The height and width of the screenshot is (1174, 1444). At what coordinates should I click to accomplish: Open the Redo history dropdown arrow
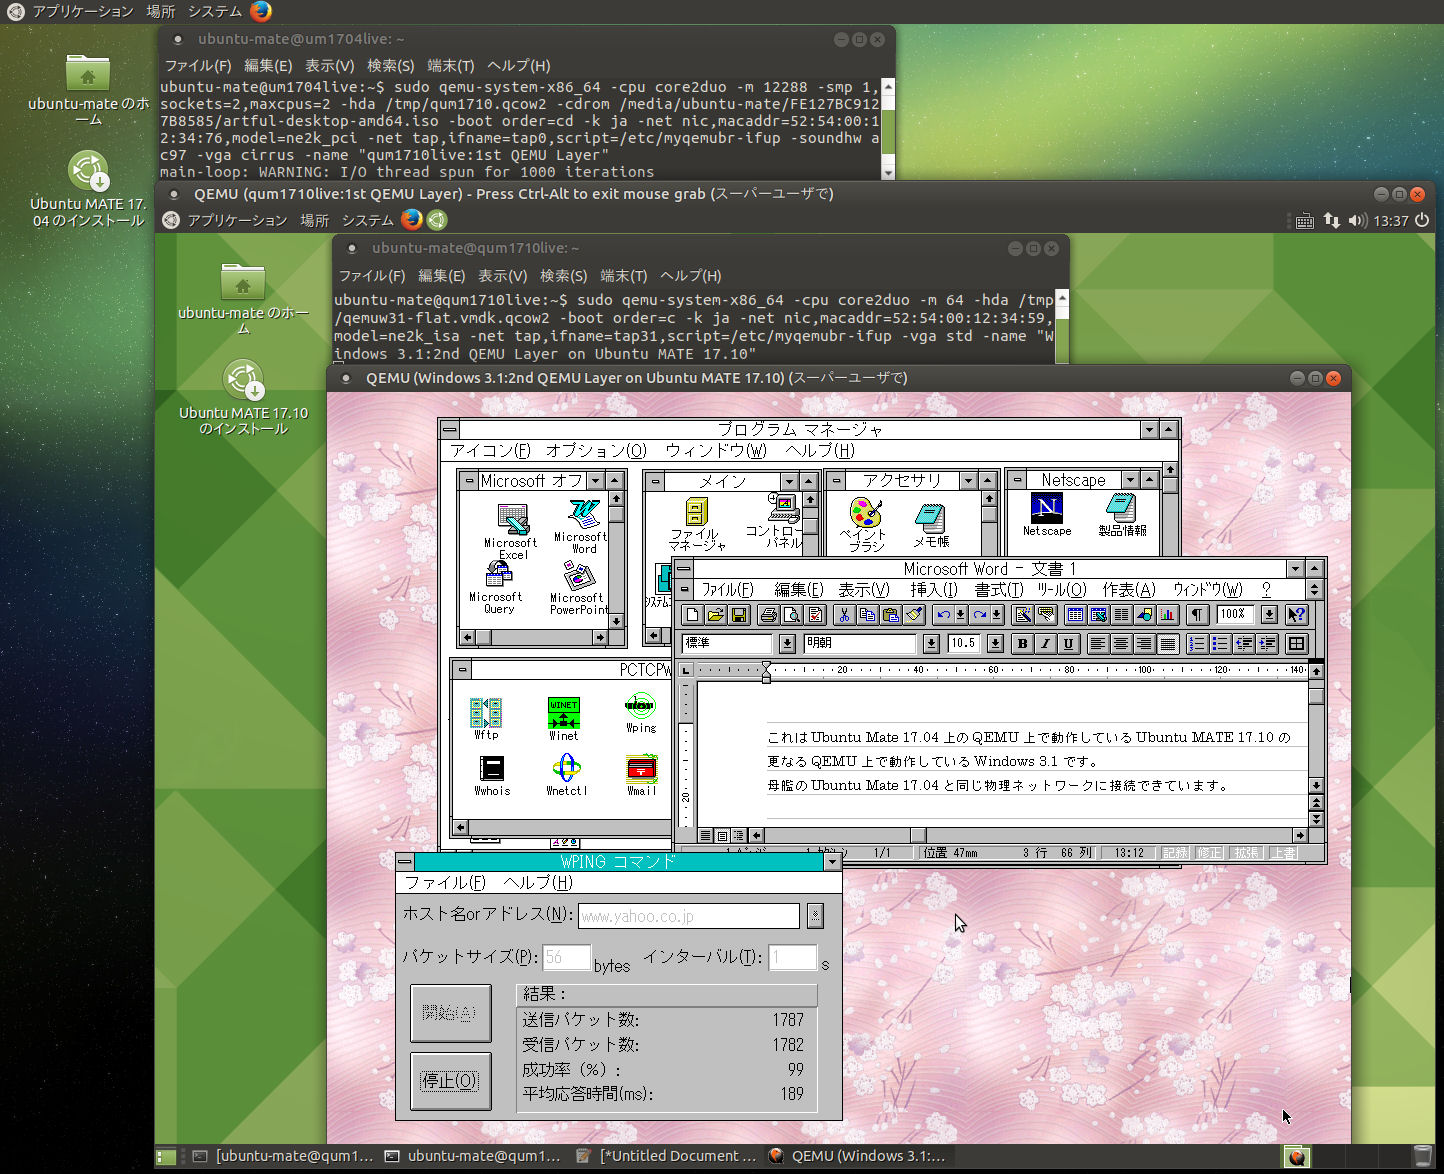[x=998, y=615]
